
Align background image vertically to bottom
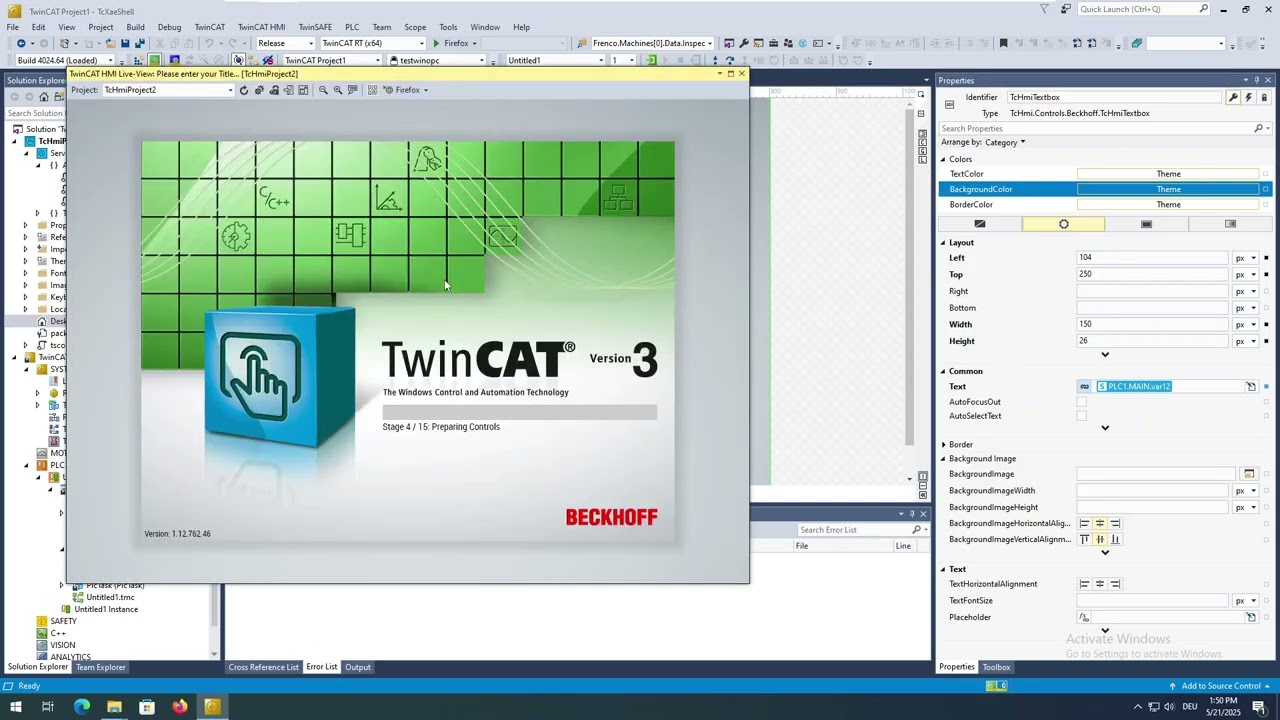[1115, 539]
